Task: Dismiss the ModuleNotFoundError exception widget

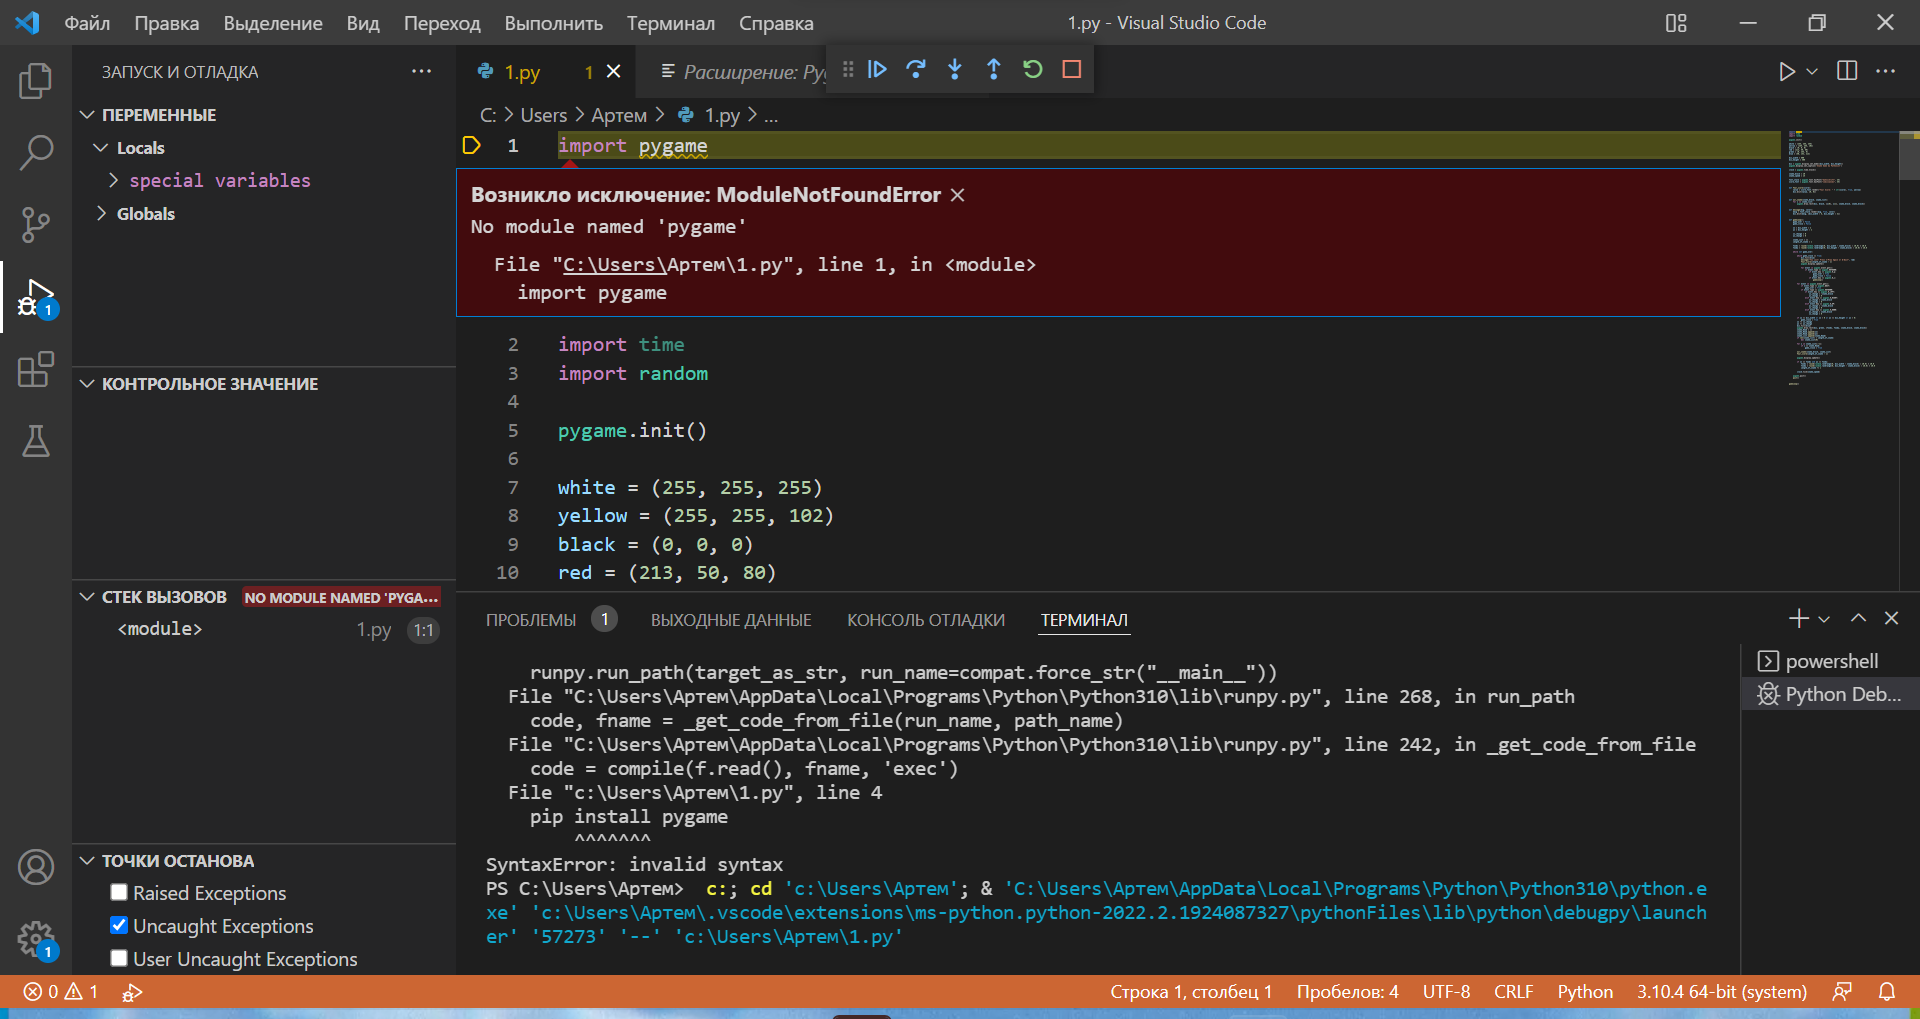Action: click(957, 195)
